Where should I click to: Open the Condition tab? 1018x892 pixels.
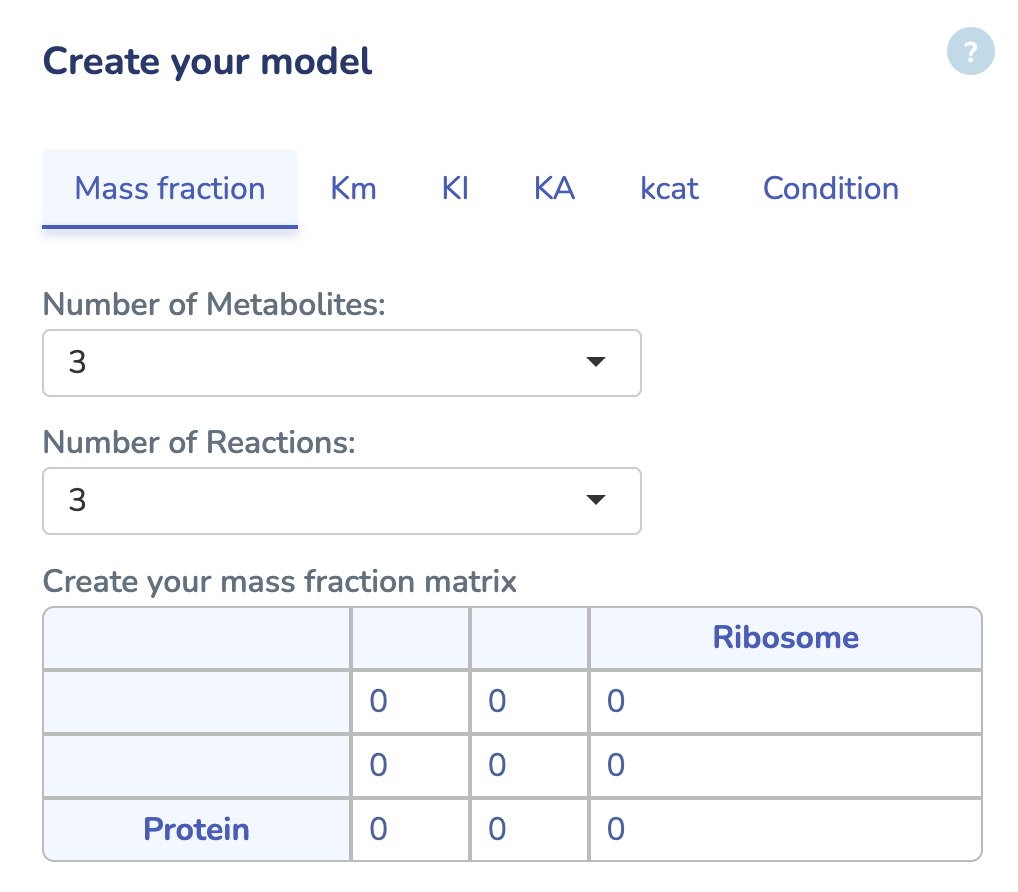click(830, 188)
